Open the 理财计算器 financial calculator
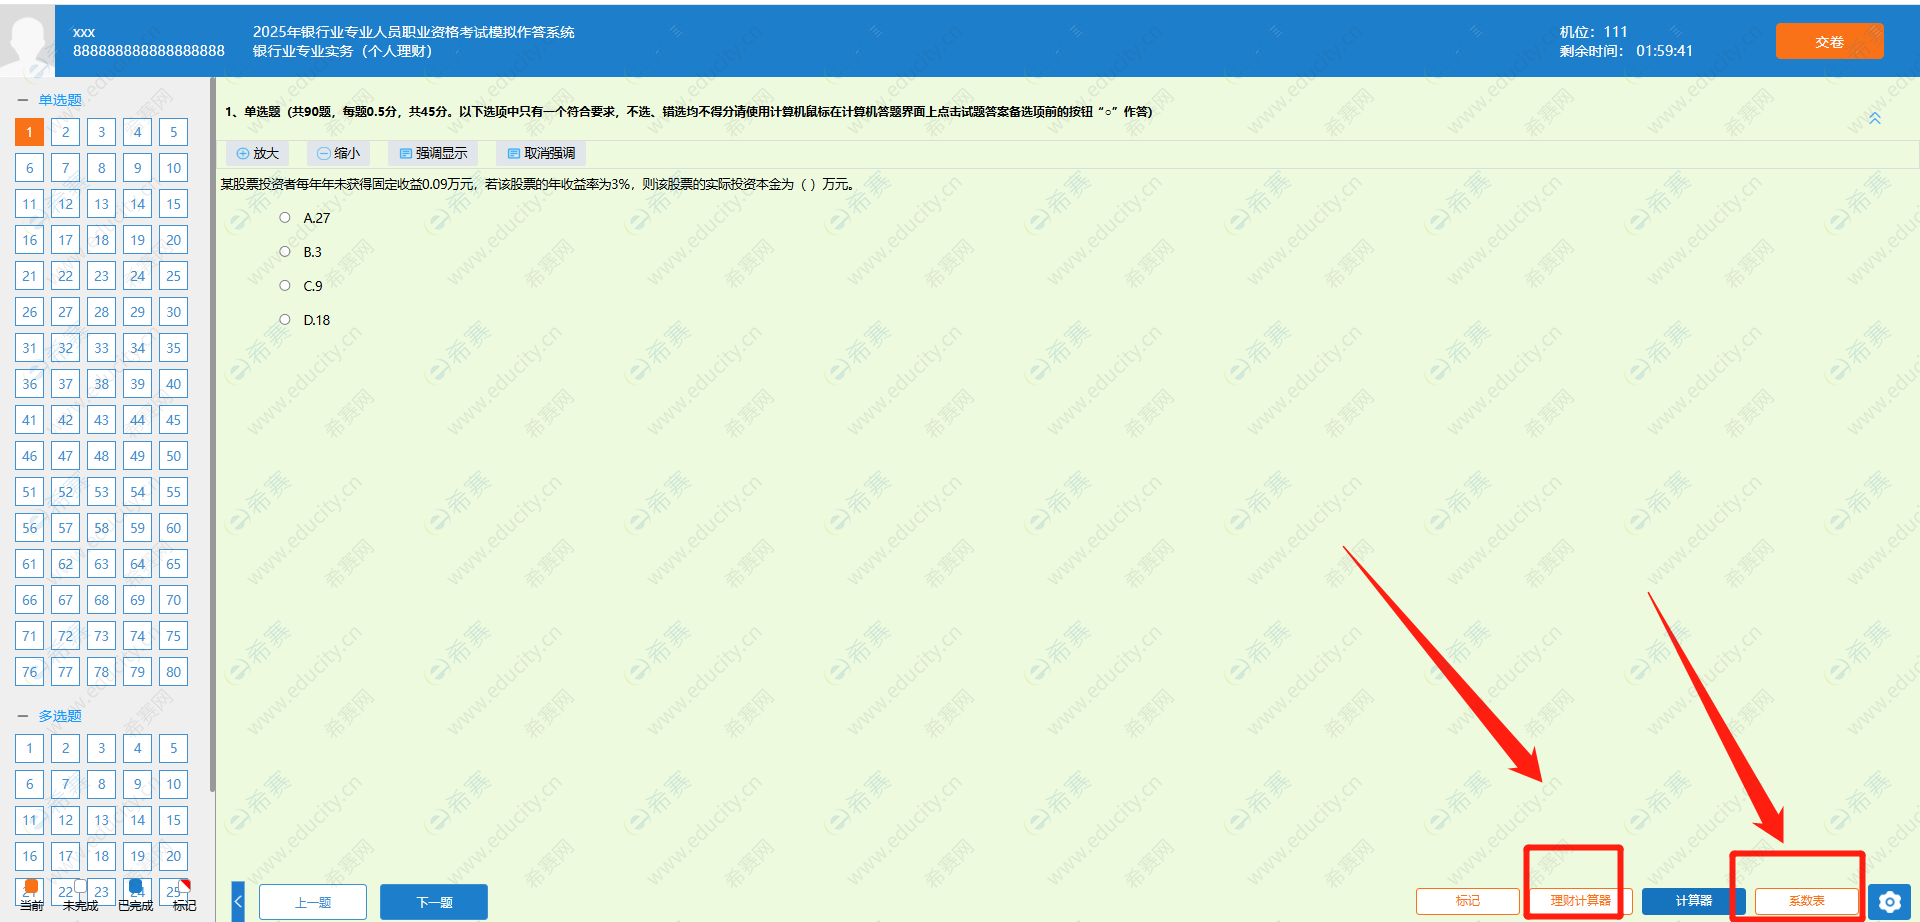 coord(1580,901)
